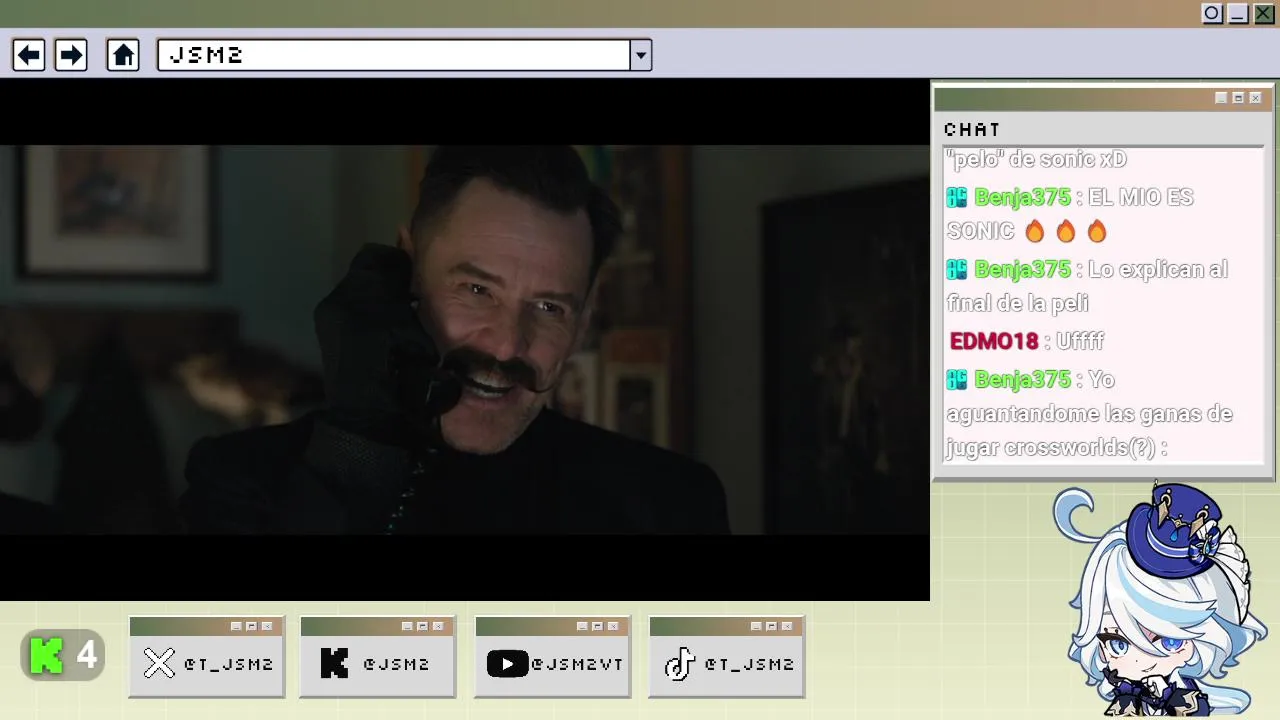Click Benja375 username on 'EL MIO ES SONIC'
The width and height of the screenshot is (1280, 720).
pos(1022,197)
